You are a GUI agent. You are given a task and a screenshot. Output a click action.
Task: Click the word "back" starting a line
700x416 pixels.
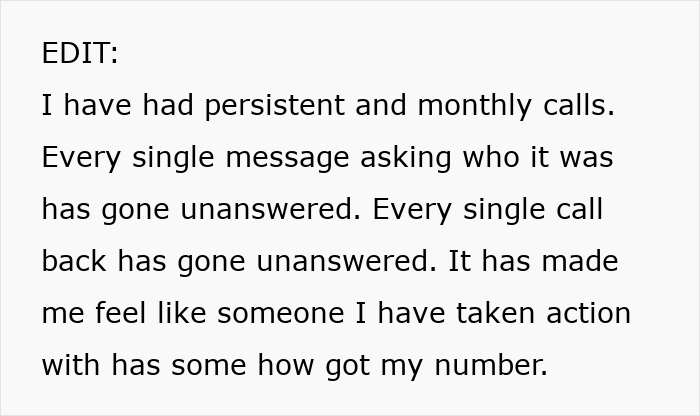pos(73,262)
